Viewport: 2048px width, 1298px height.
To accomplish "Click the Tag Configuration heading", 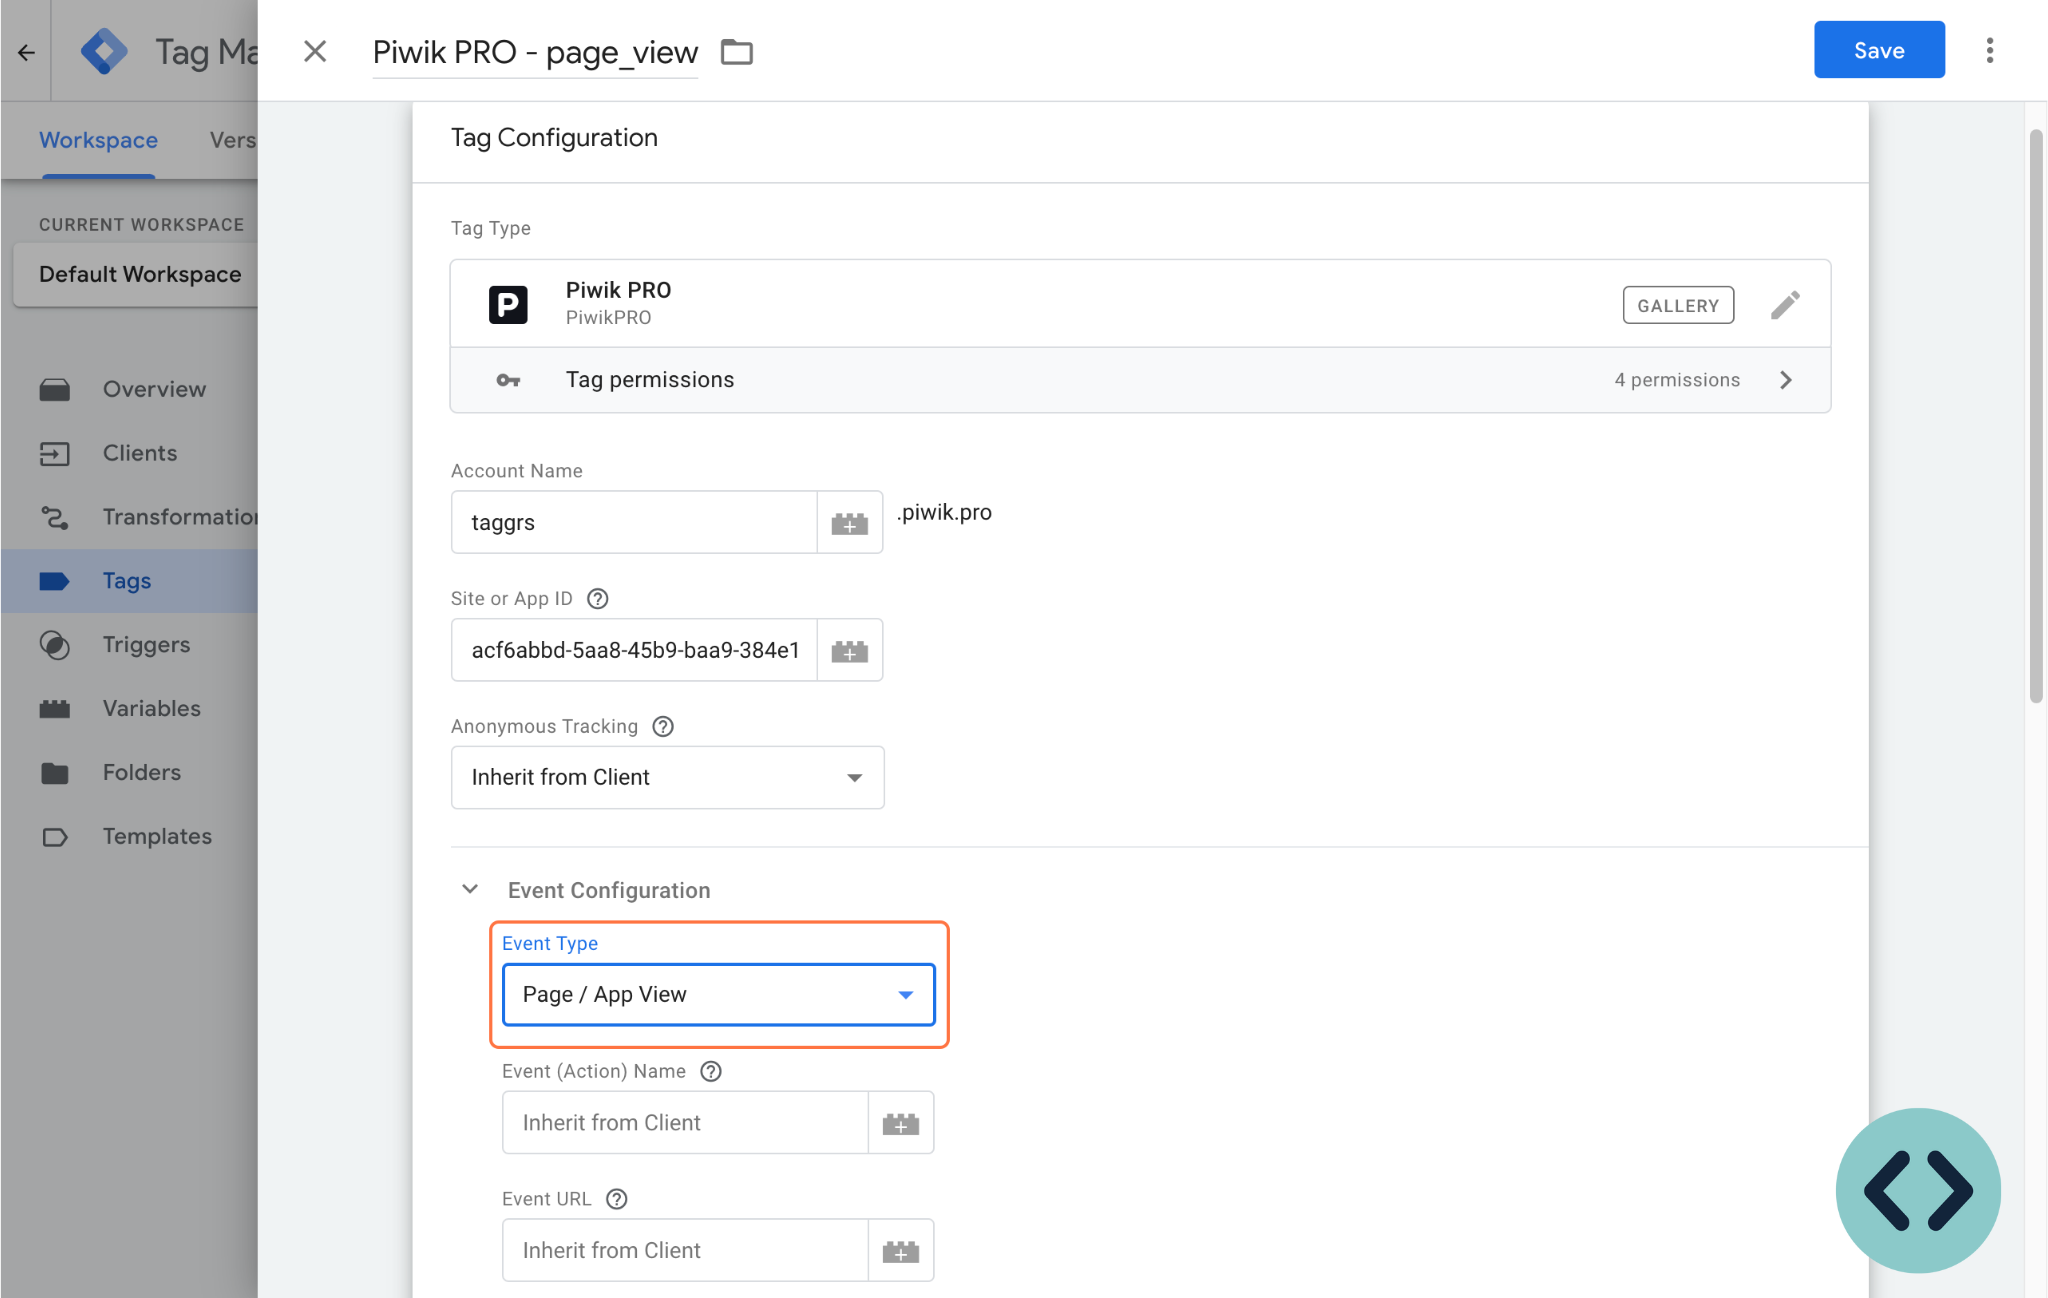I will (554, 138).
